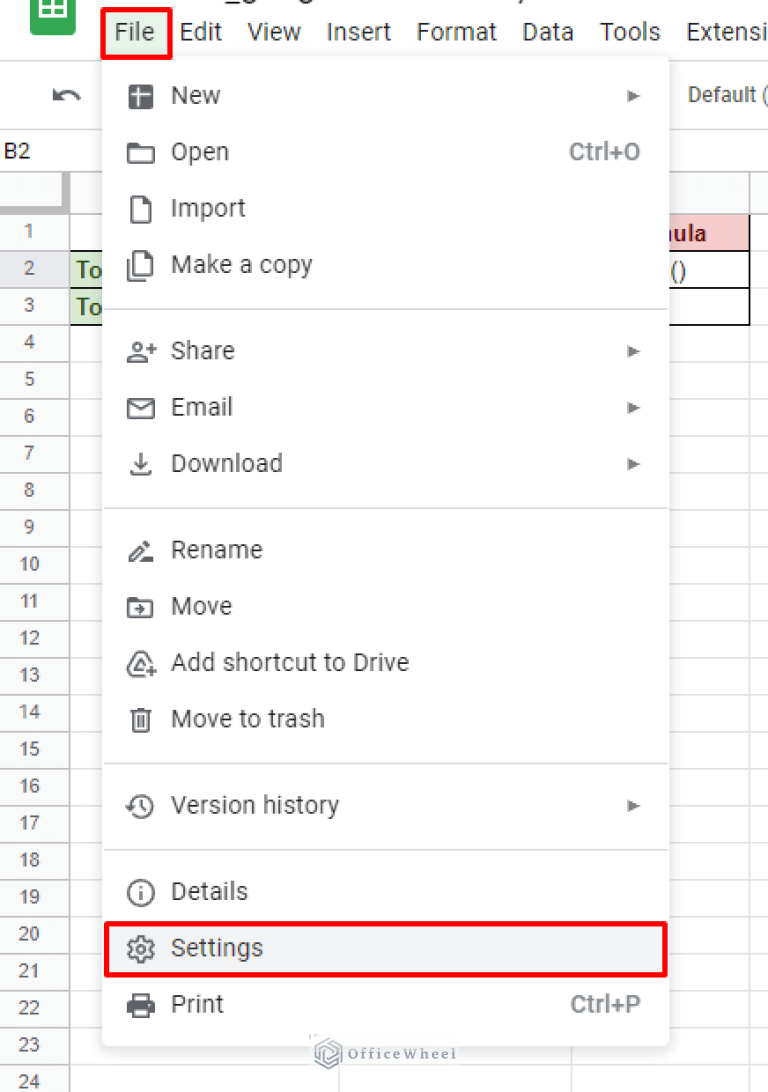Image resolution: width=768 pixels, height=1092 pixels.
Task: Expand the Version history submenu arrow
Action: [x=633, y=806]
